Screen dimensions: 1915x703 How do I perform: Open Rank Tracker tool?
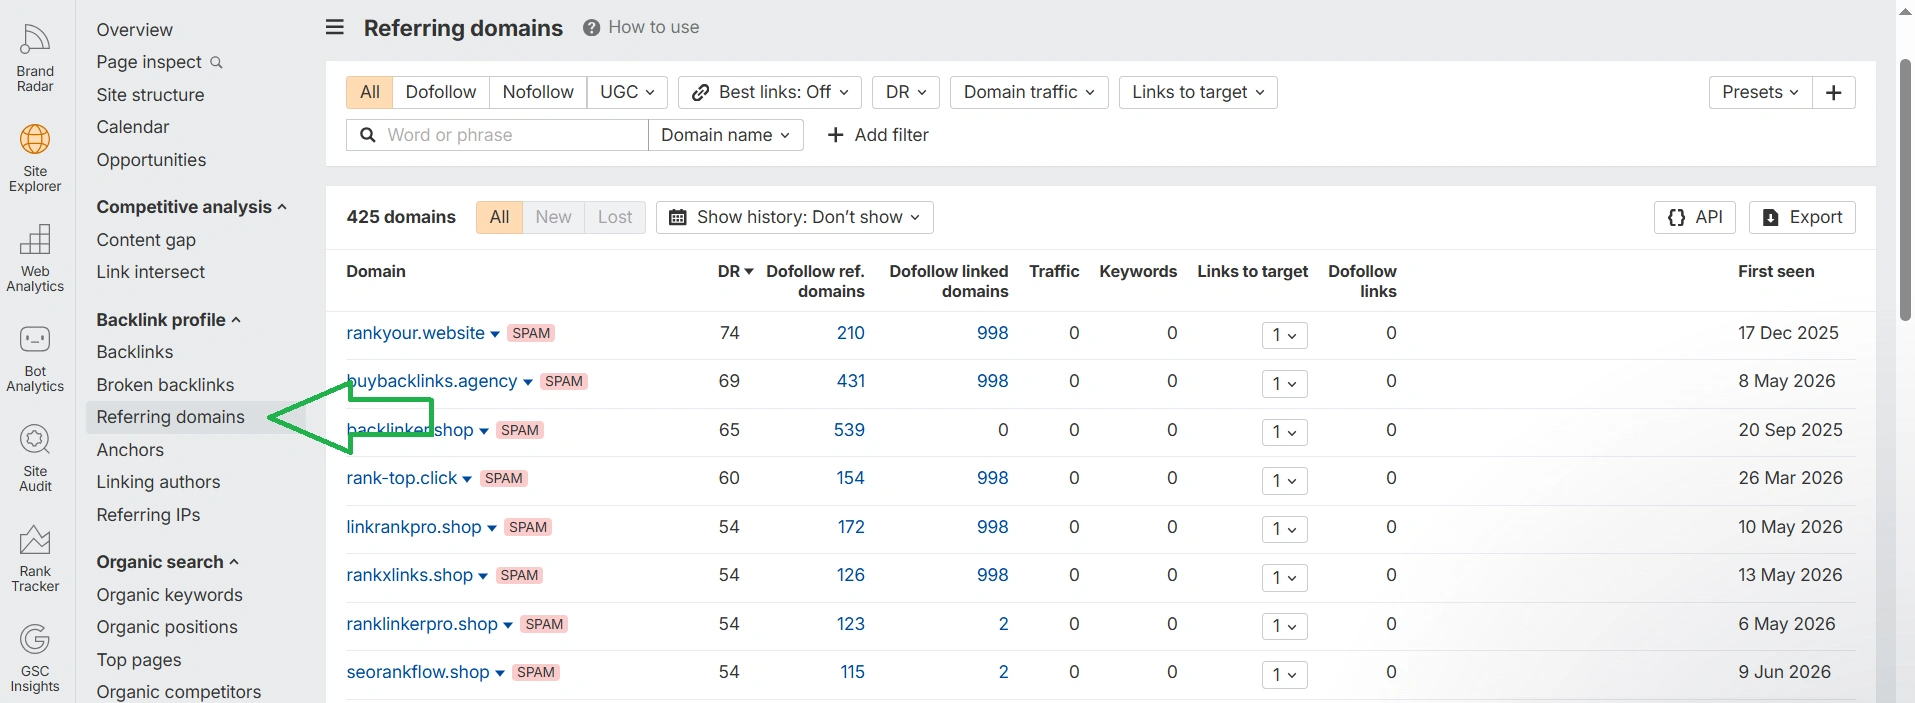coord(35,559)
